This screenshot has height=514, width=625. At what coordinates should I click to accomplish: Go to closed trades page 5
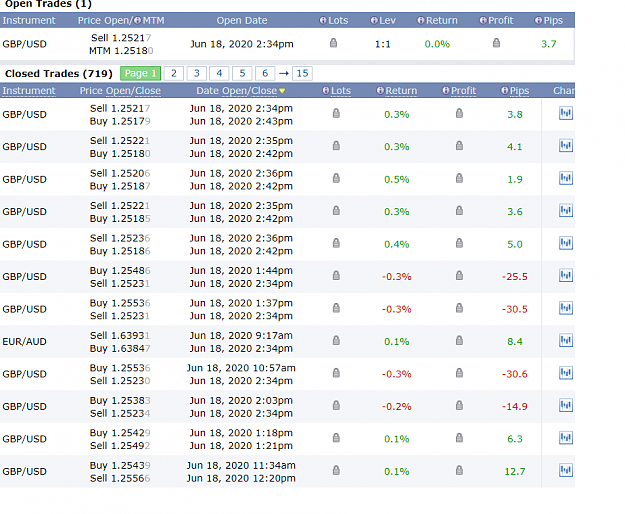[x=242, y=73]
